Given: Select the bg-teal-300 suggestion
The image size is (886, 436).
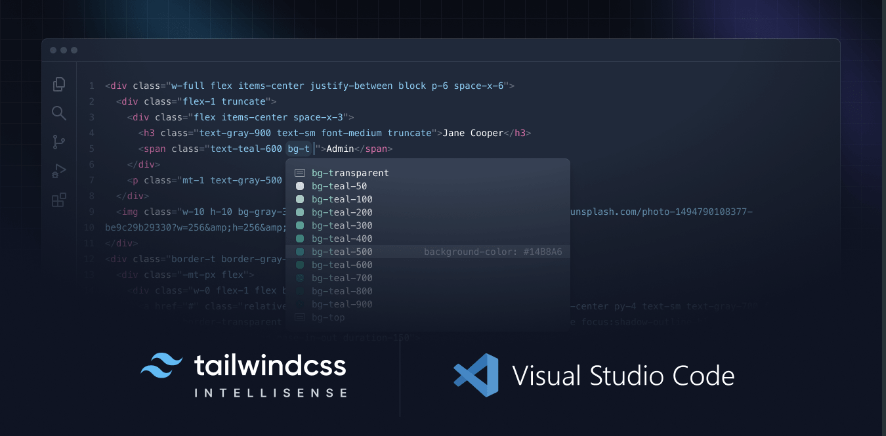Looking at the screenshot, I should [428, 225].
